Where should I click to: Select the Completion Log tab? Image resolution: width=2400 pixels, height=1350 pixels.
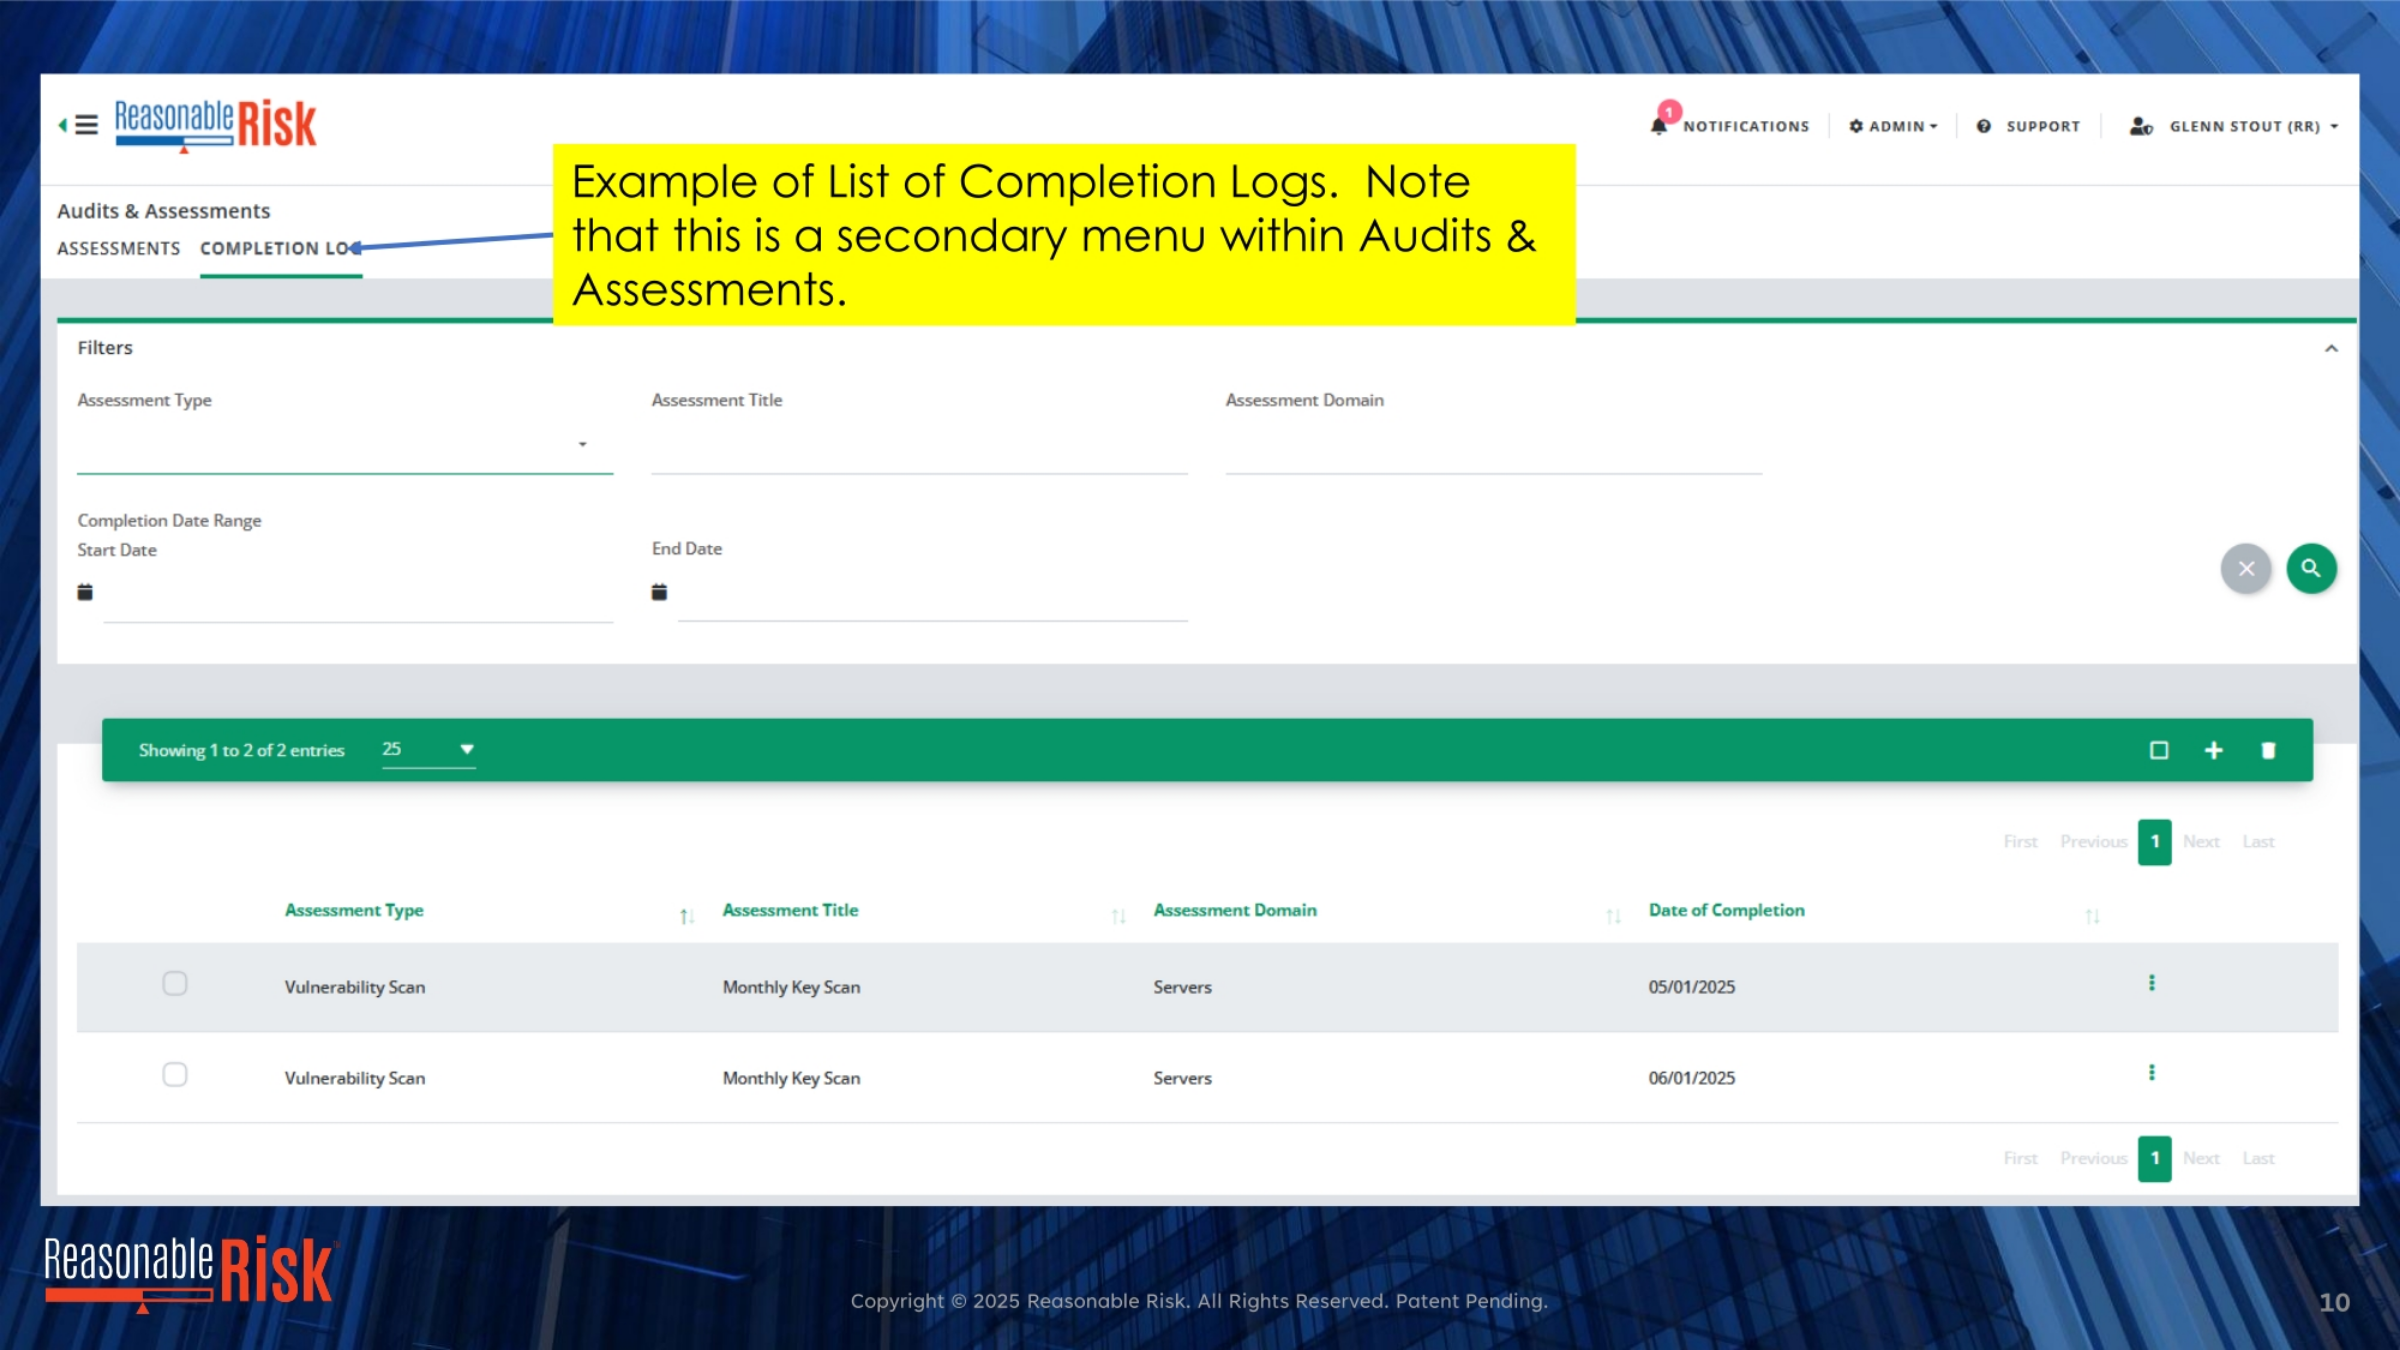[x=280, y=248]
